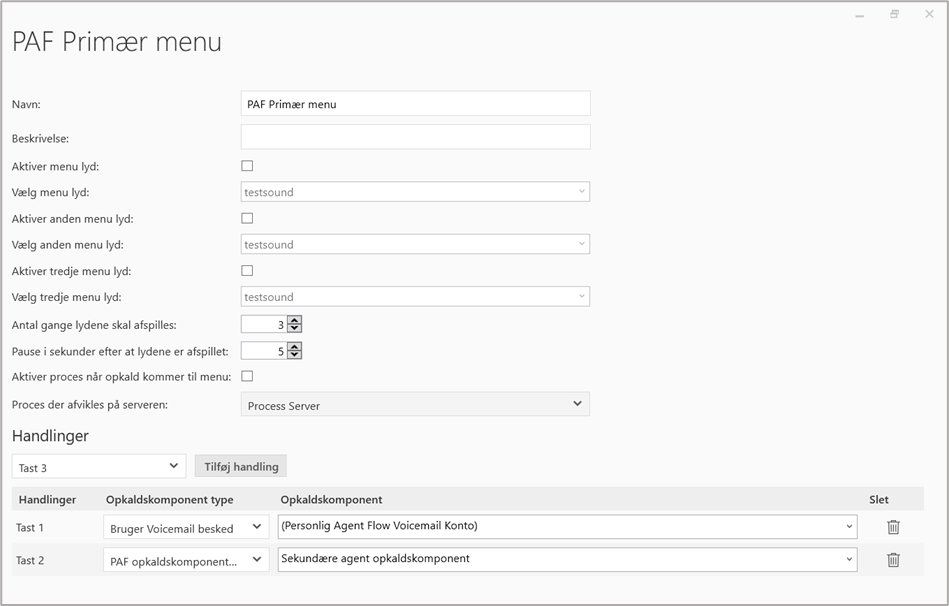Restore down the window size
Viewport: 949px width, 606px height.
pyautogui.click(x=894, y=14)
